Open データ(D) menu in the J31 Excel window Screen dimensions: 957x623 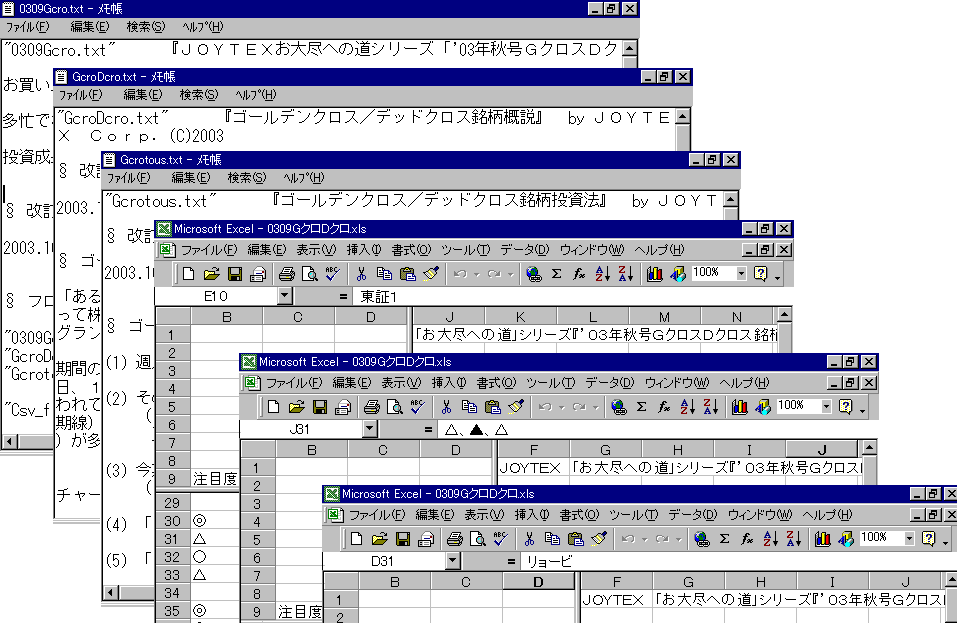click(x=610, y=383)
